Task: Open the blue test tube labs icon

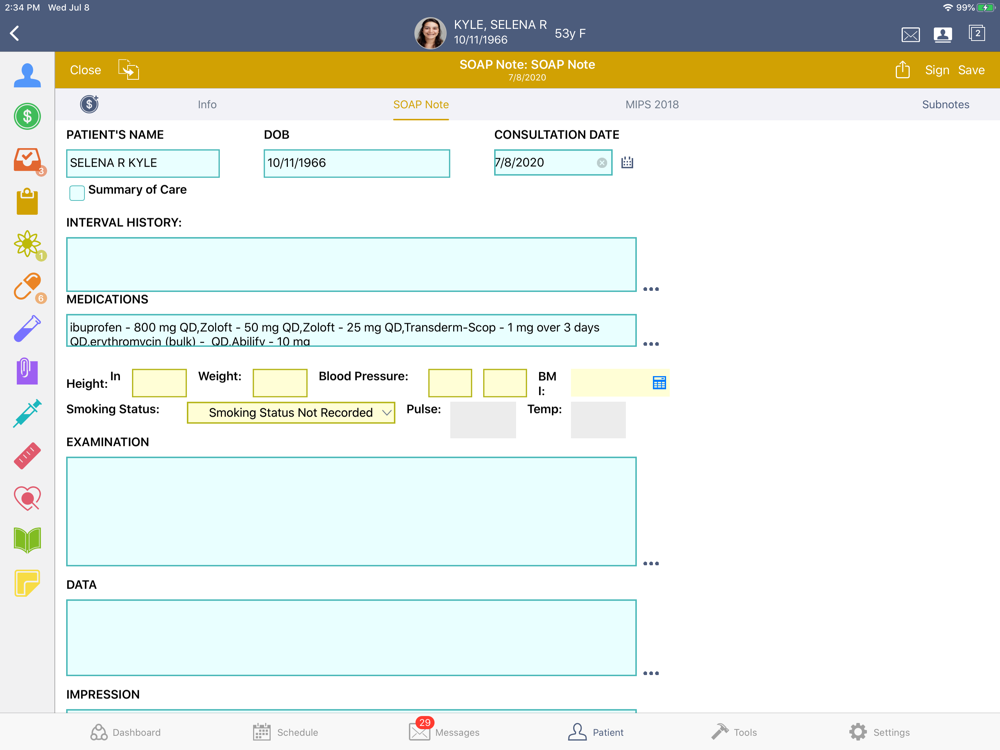Action: tap(27, 329)
